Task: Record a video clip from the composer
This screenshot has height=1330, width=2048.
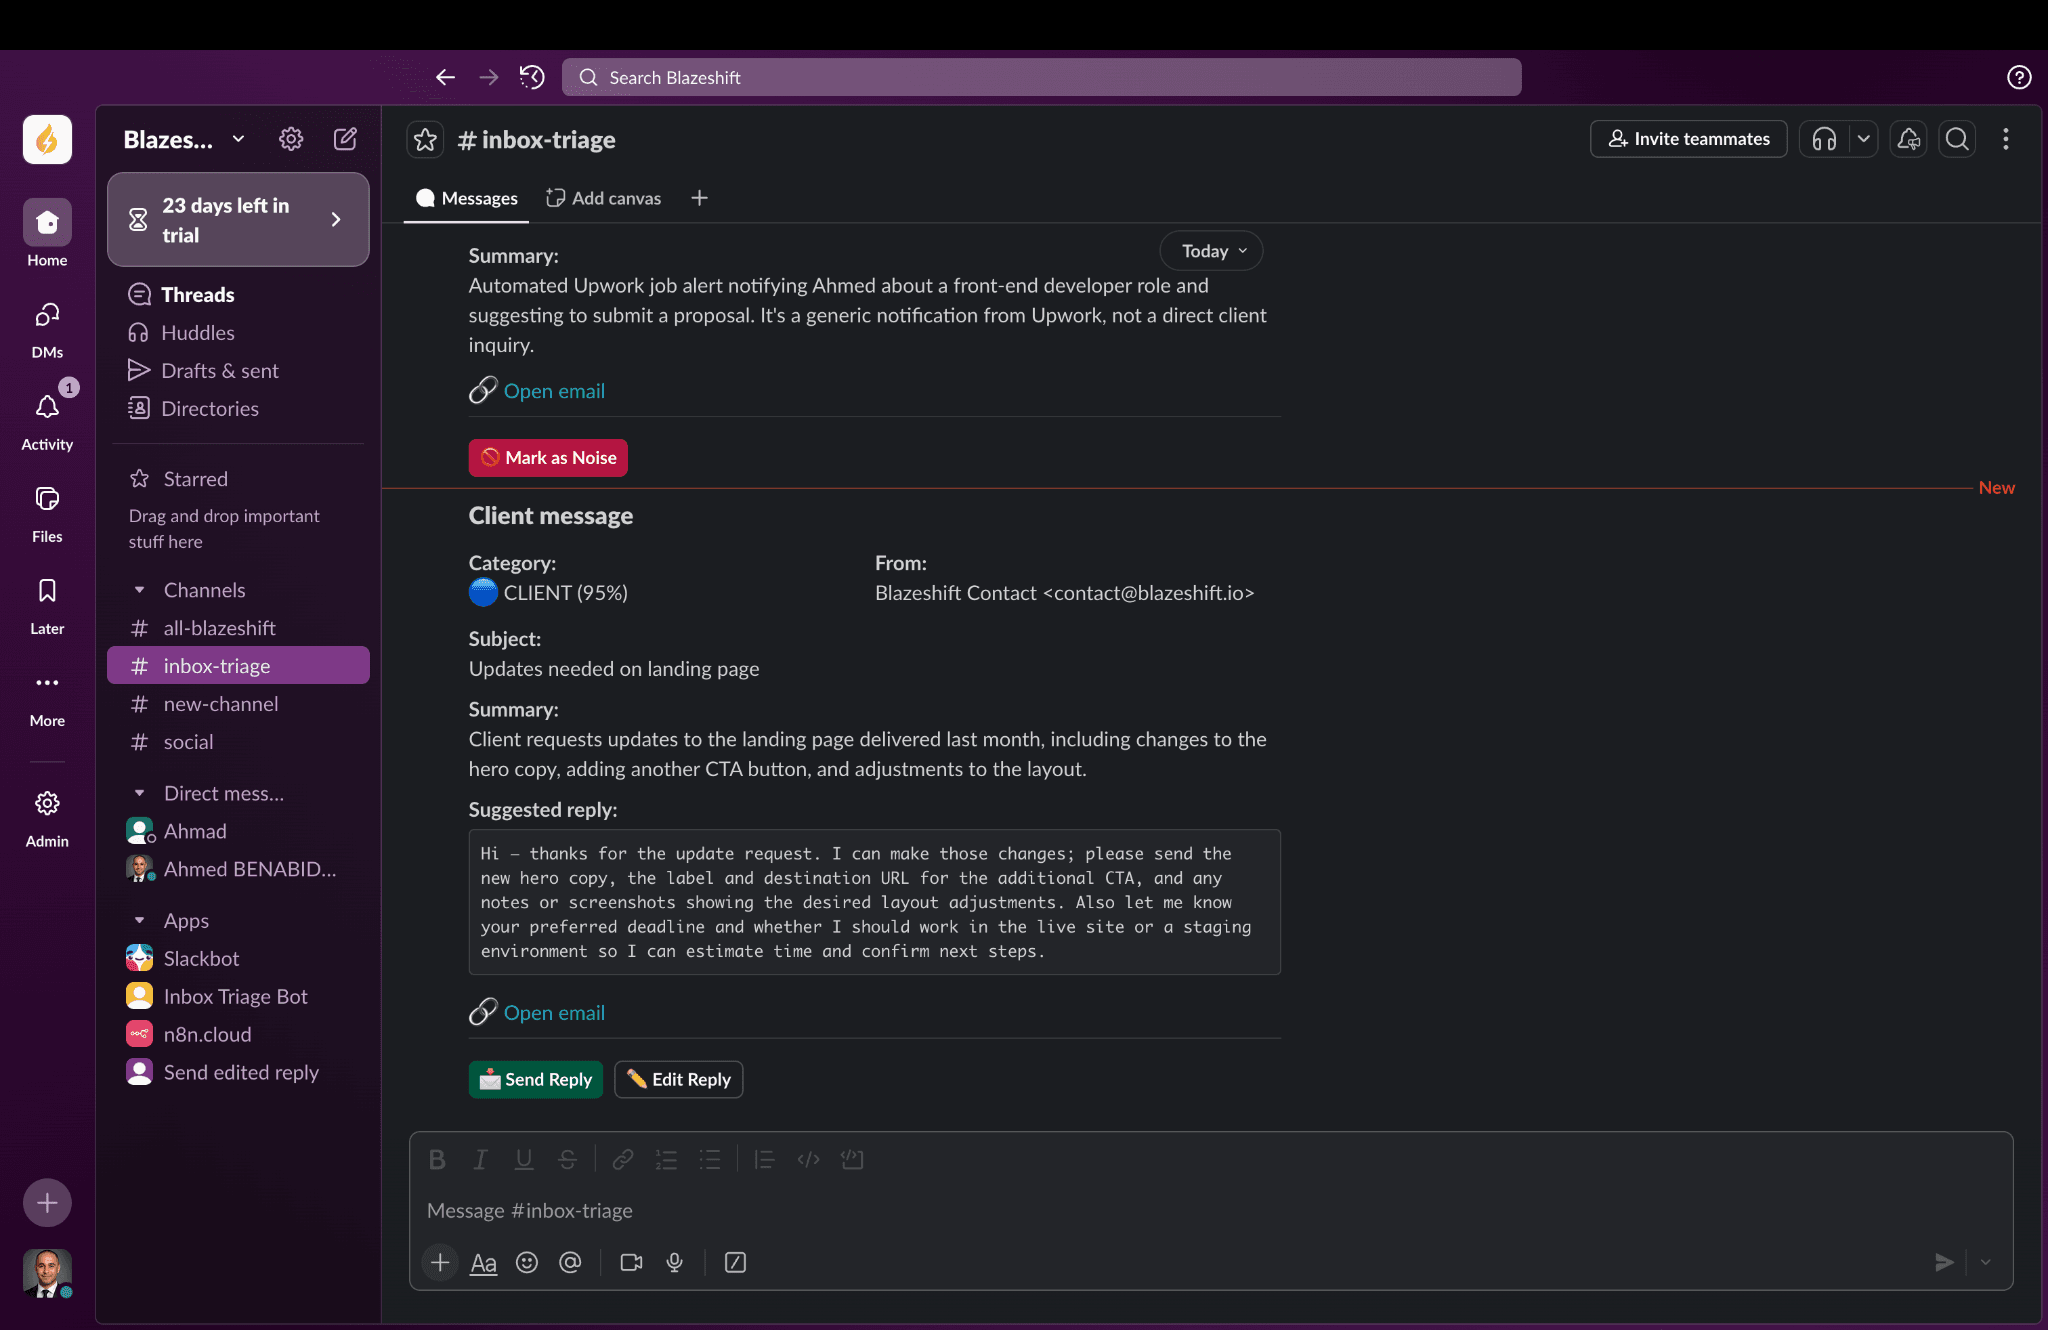Action: [630, 1262]
